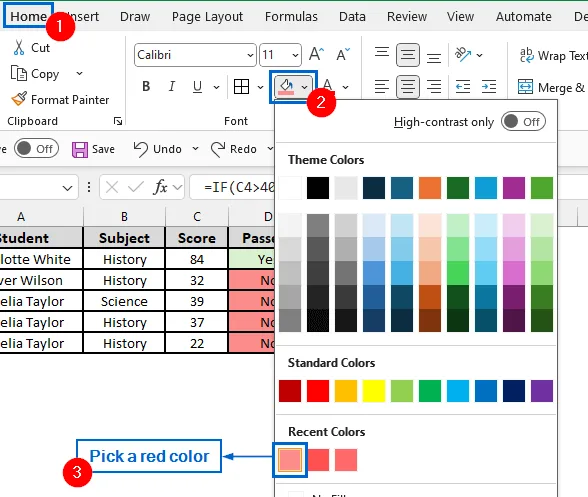
Task: Apply Top Align to cells
Action: pos(382,53)
